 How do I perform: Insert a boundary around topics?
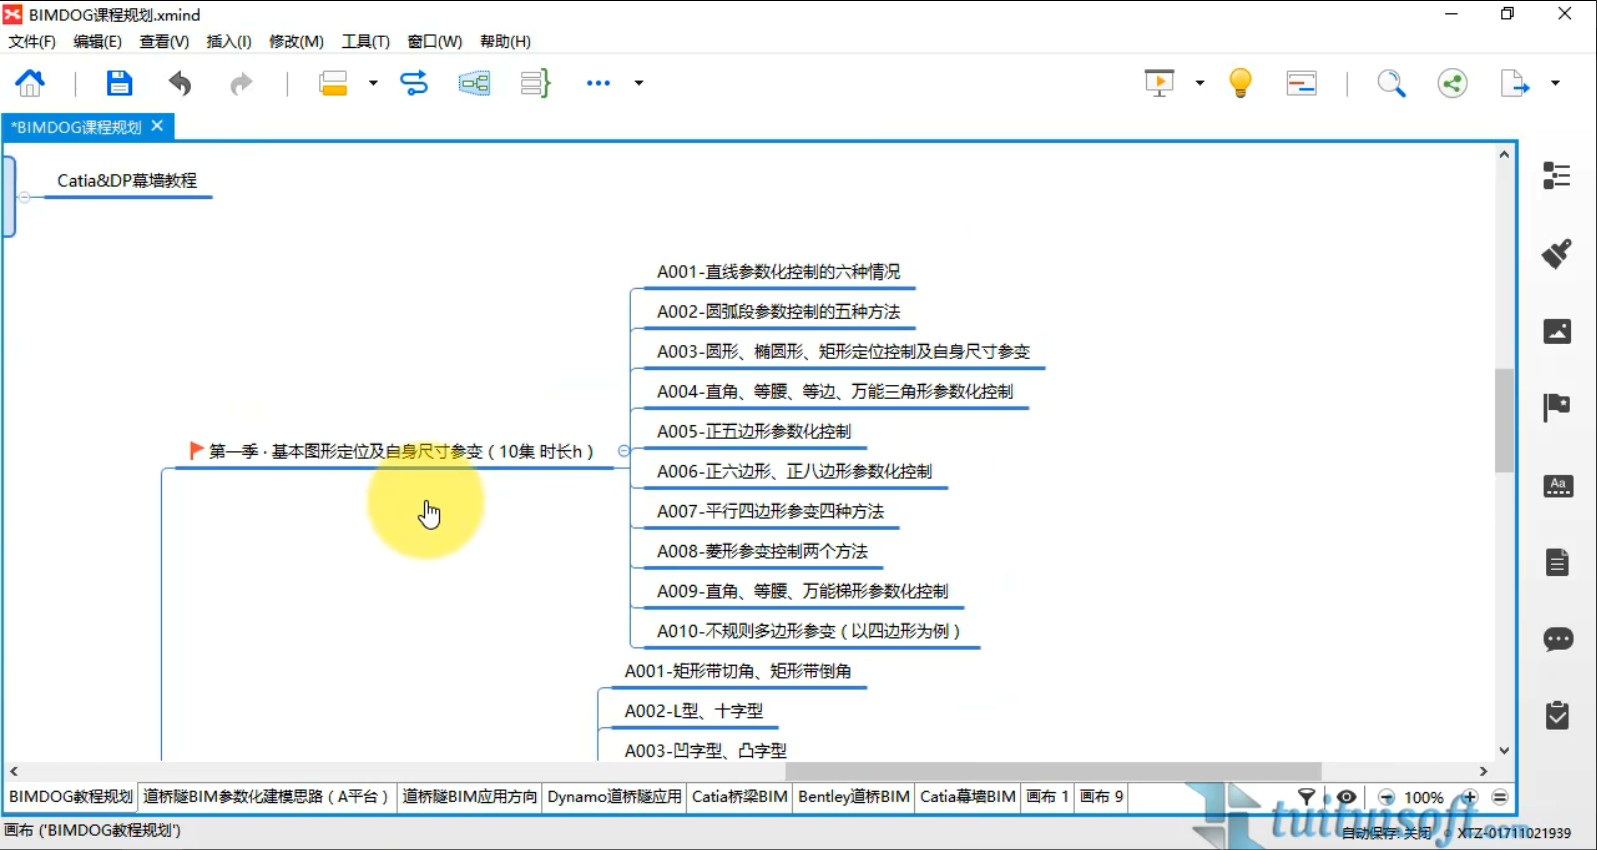(x=475, y=83)
